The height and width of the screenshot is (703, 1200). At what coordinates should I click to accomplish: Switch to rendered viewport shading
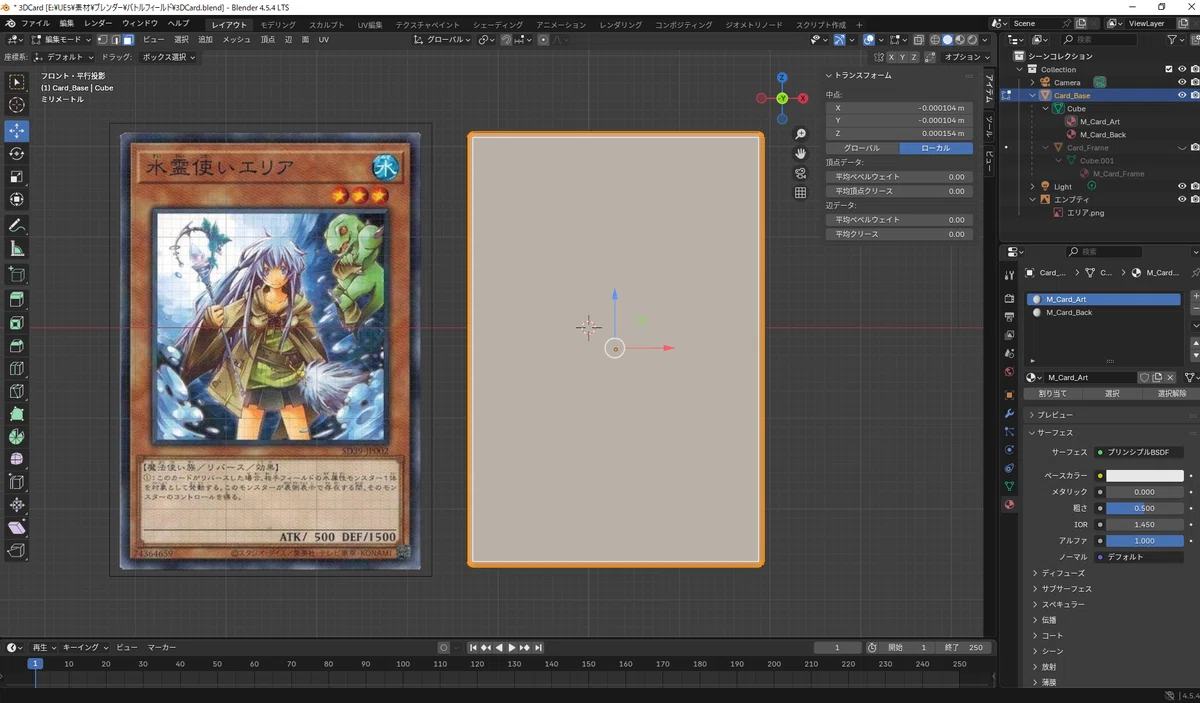[972, 40]
